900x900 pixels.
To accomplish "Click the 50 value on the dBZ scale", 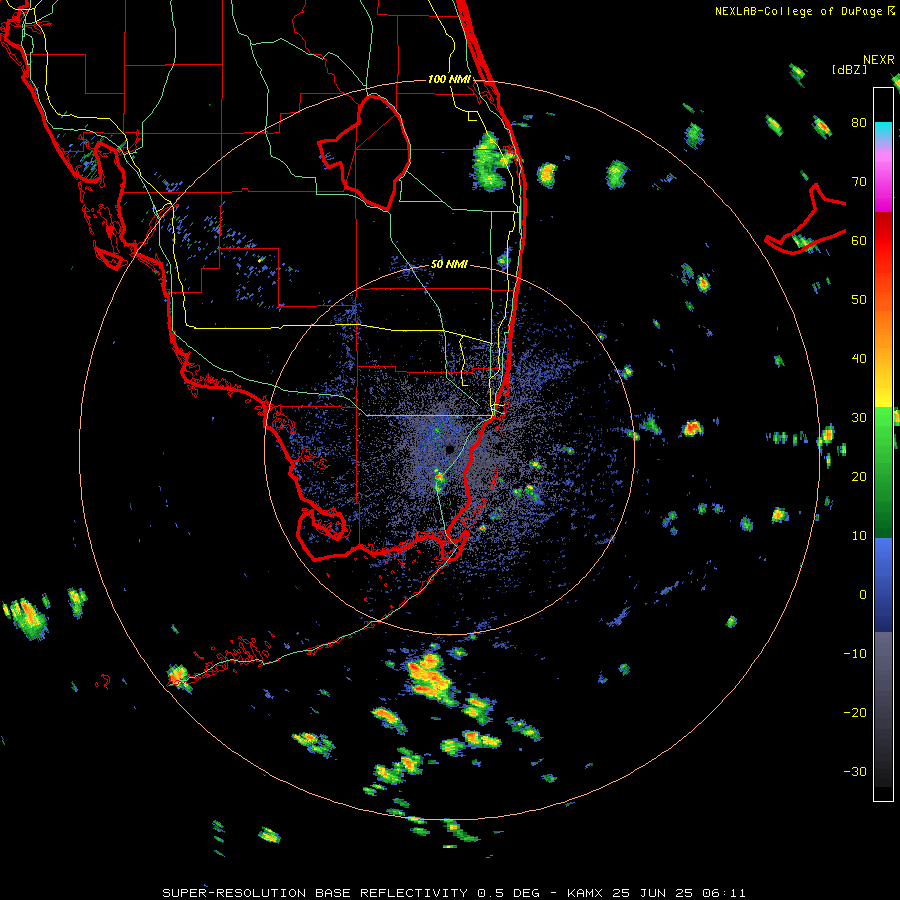I will 859,300.
